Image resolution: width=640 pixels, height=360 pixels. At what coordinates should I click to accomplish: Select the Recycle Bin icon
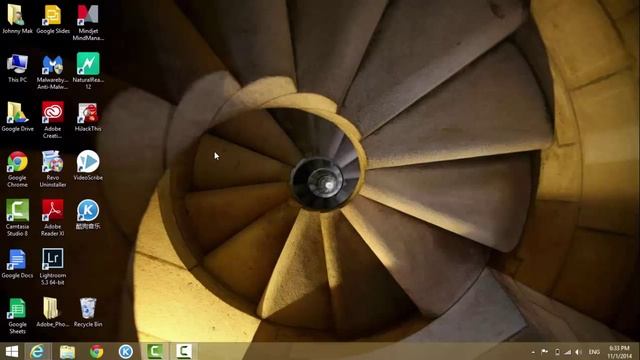(88, 312)
